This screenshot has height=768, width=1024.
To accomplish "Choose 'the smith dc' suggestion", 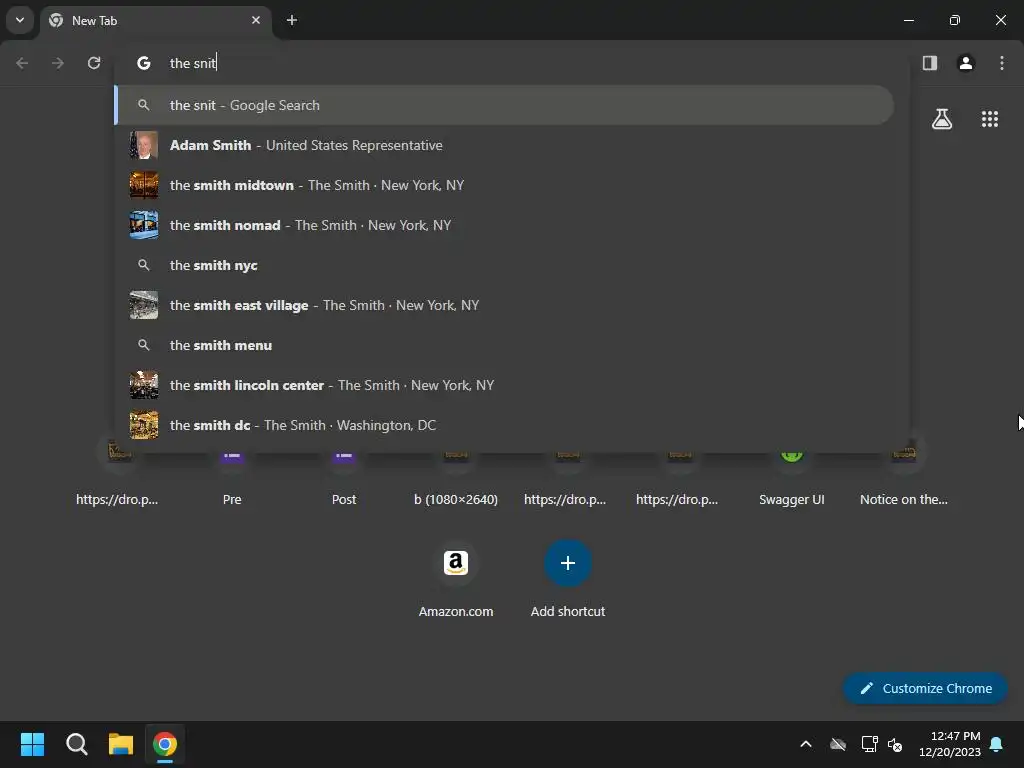I will 504,425.
